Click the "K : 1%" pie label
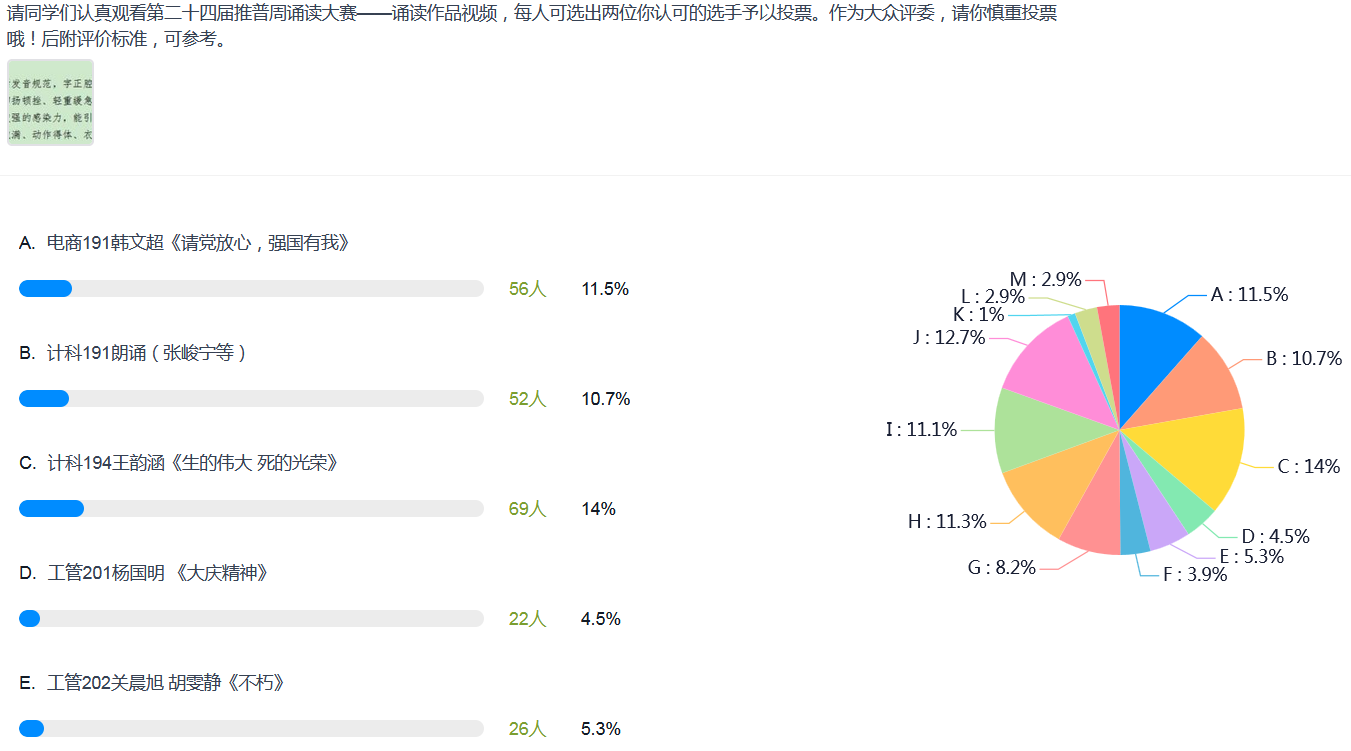This screenshot has width=1351, height=751. [x=978, y=315]
